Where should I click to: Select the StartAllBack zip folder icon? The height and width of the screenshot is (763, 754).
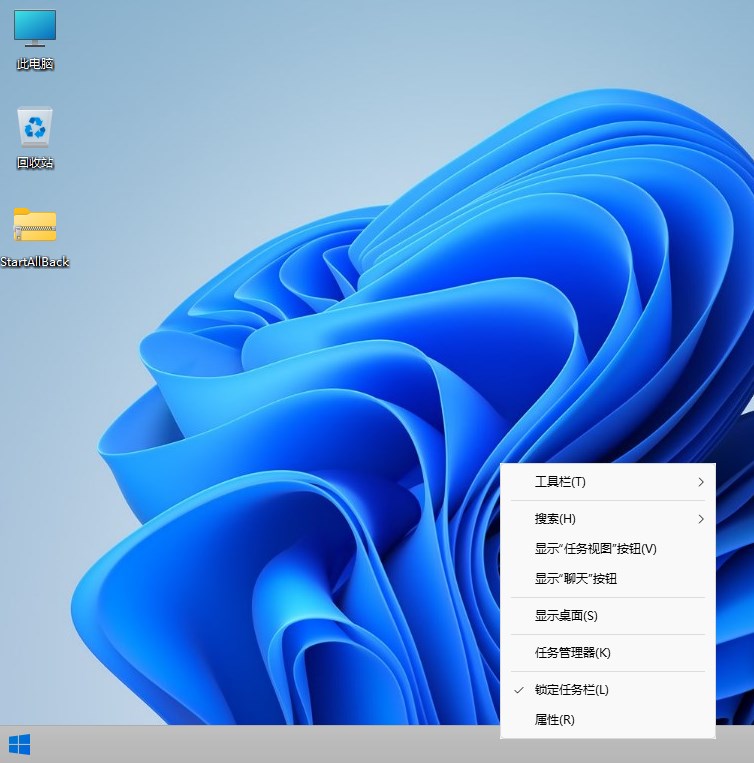[x=35, y=225]
